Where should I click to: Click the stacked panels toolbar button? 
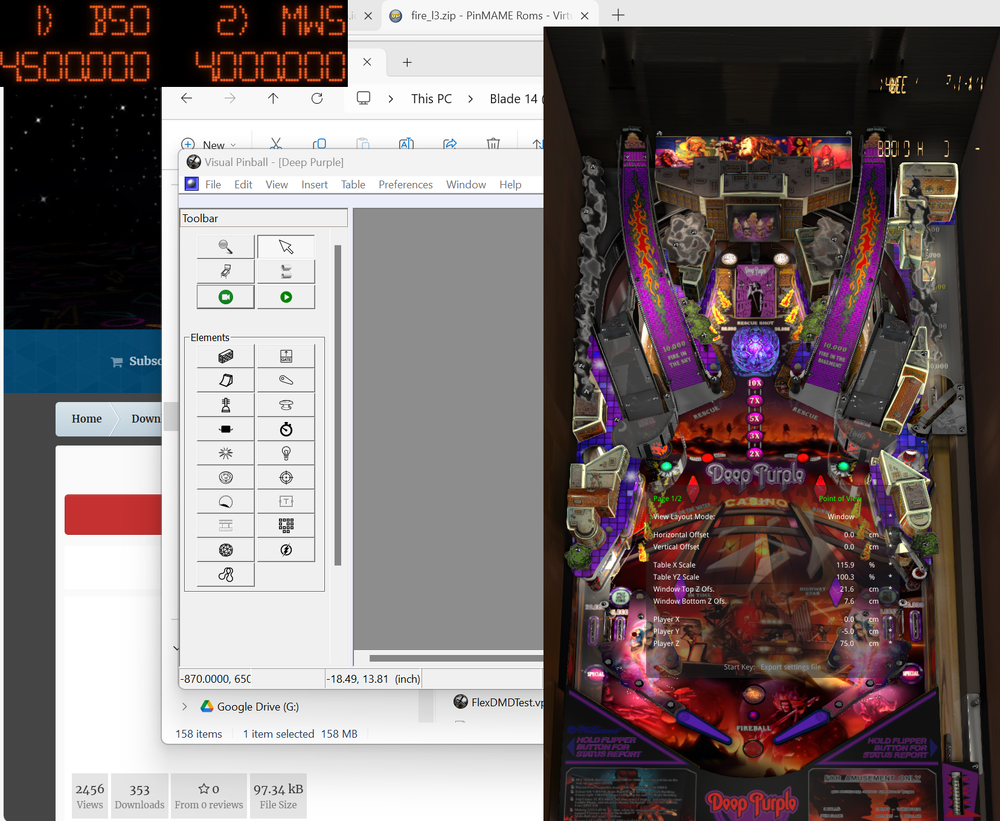click(286, 272)
